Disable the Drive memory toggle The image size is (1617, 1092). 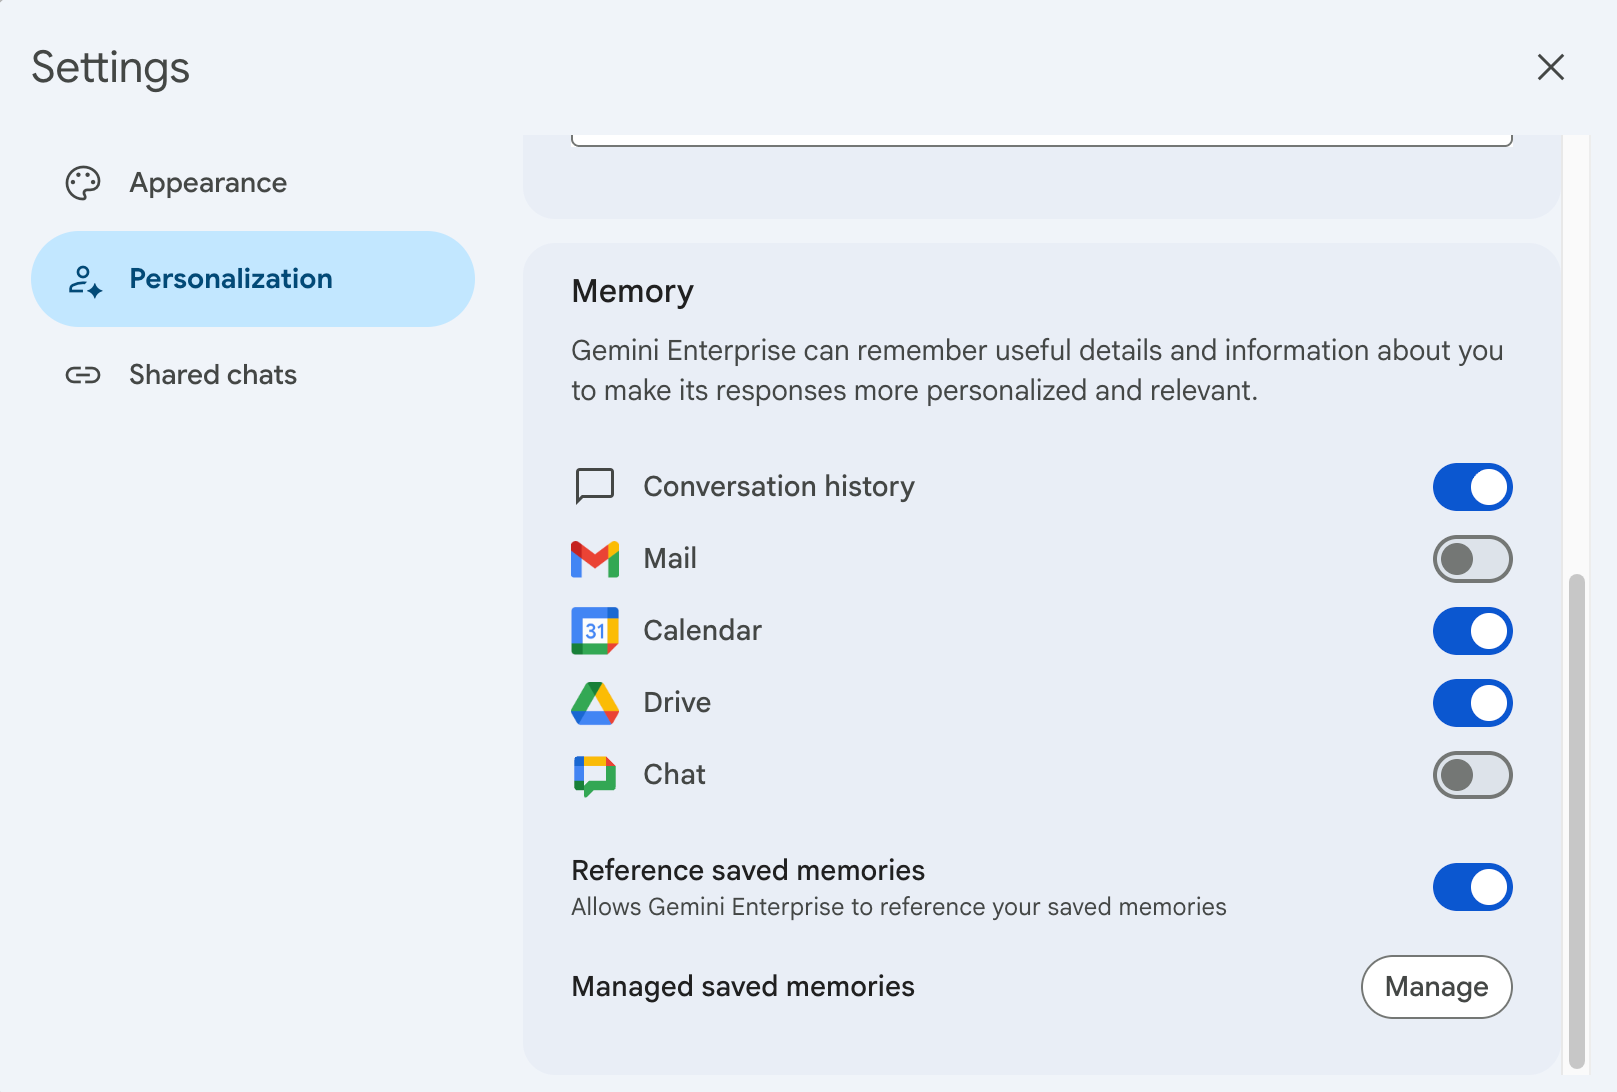pyautogui.click(x=1472, y=703)
